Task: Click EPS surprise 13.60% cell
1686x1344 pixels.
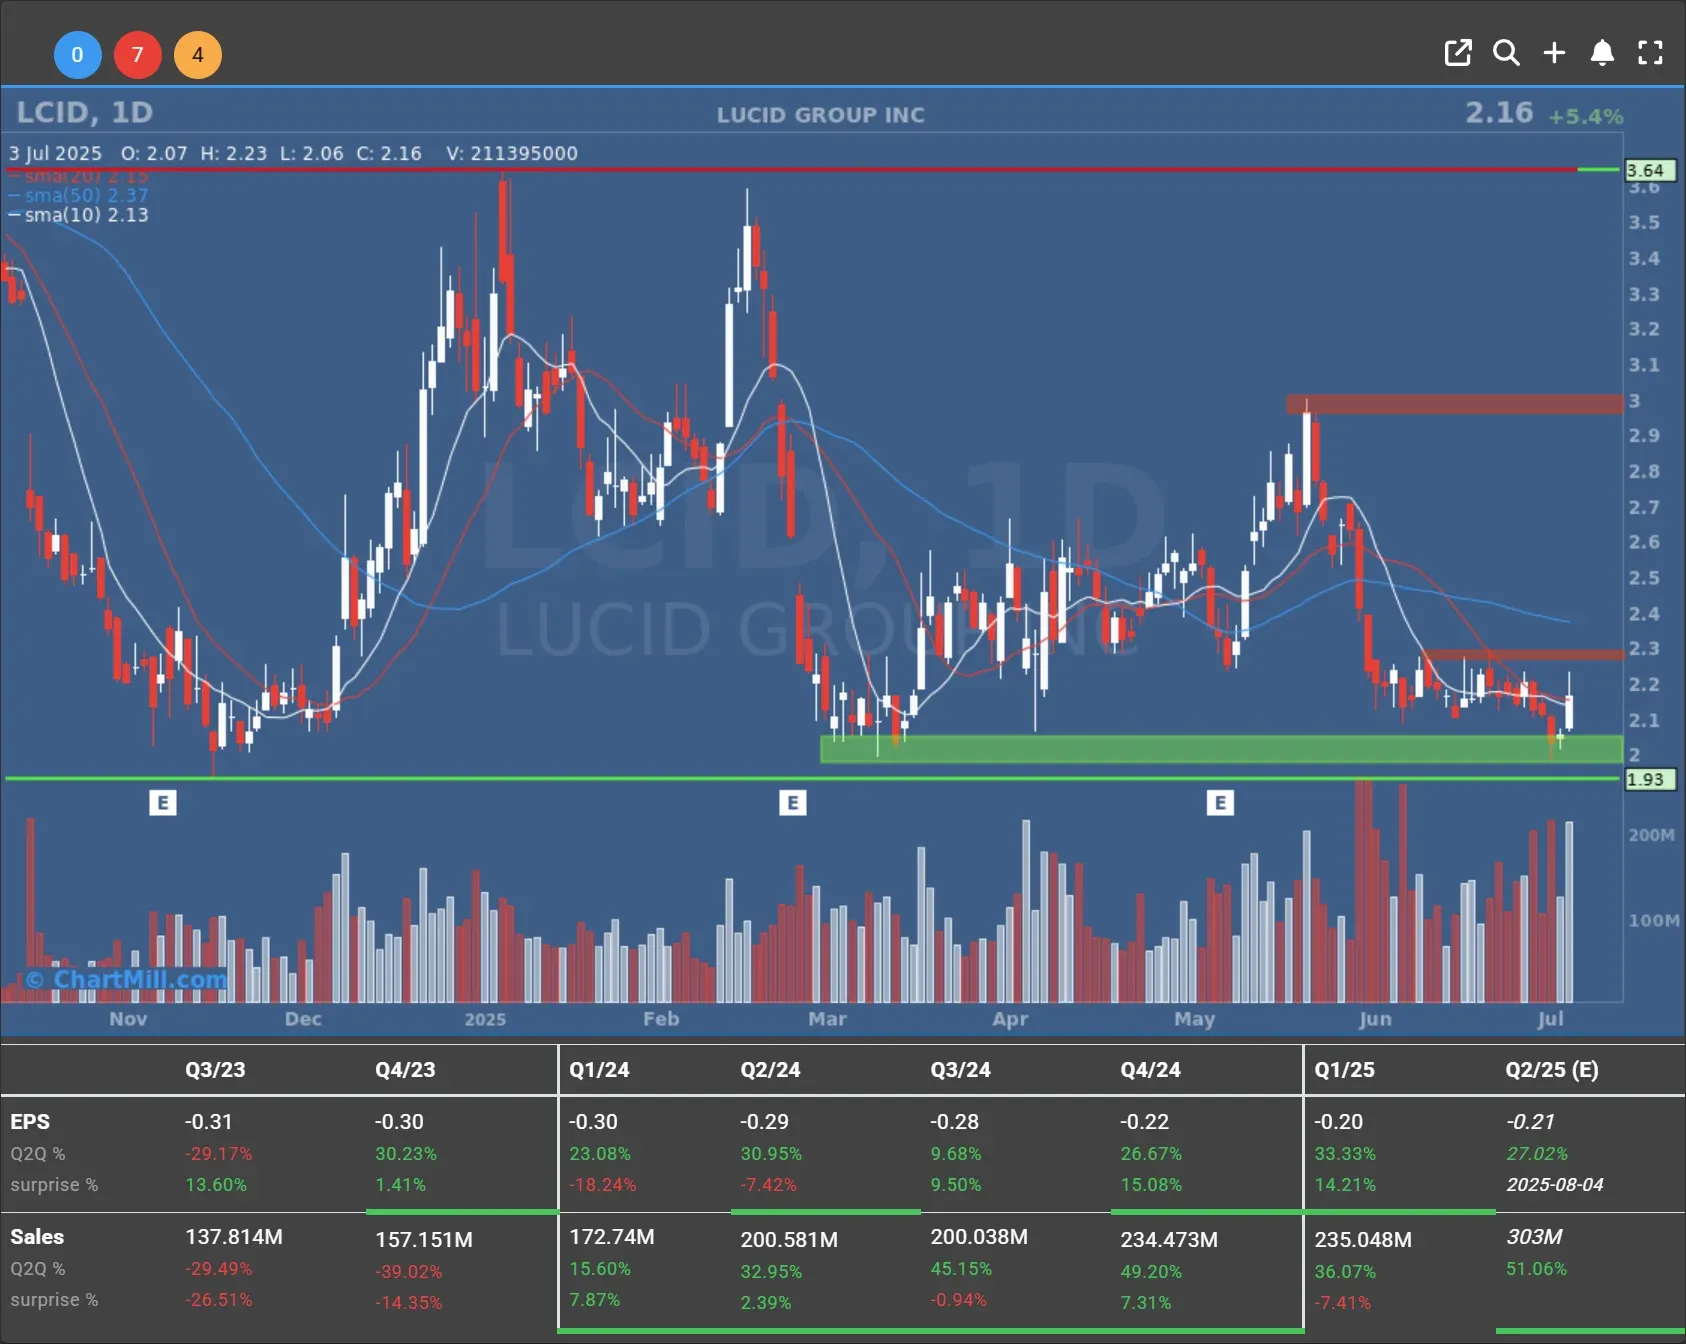Action: [x=216, y=1185]
